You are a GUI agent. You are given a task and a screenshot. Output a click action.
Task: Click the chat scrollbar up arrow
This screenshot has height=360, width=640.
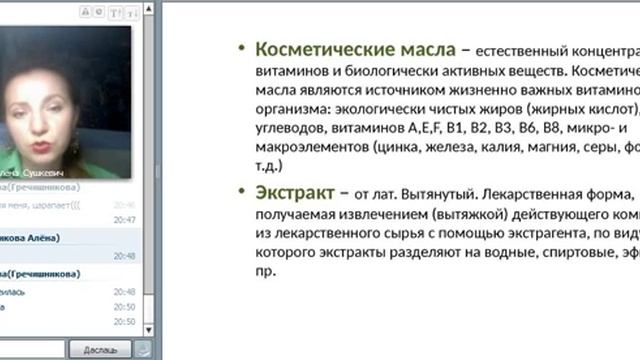coord(149,9)
